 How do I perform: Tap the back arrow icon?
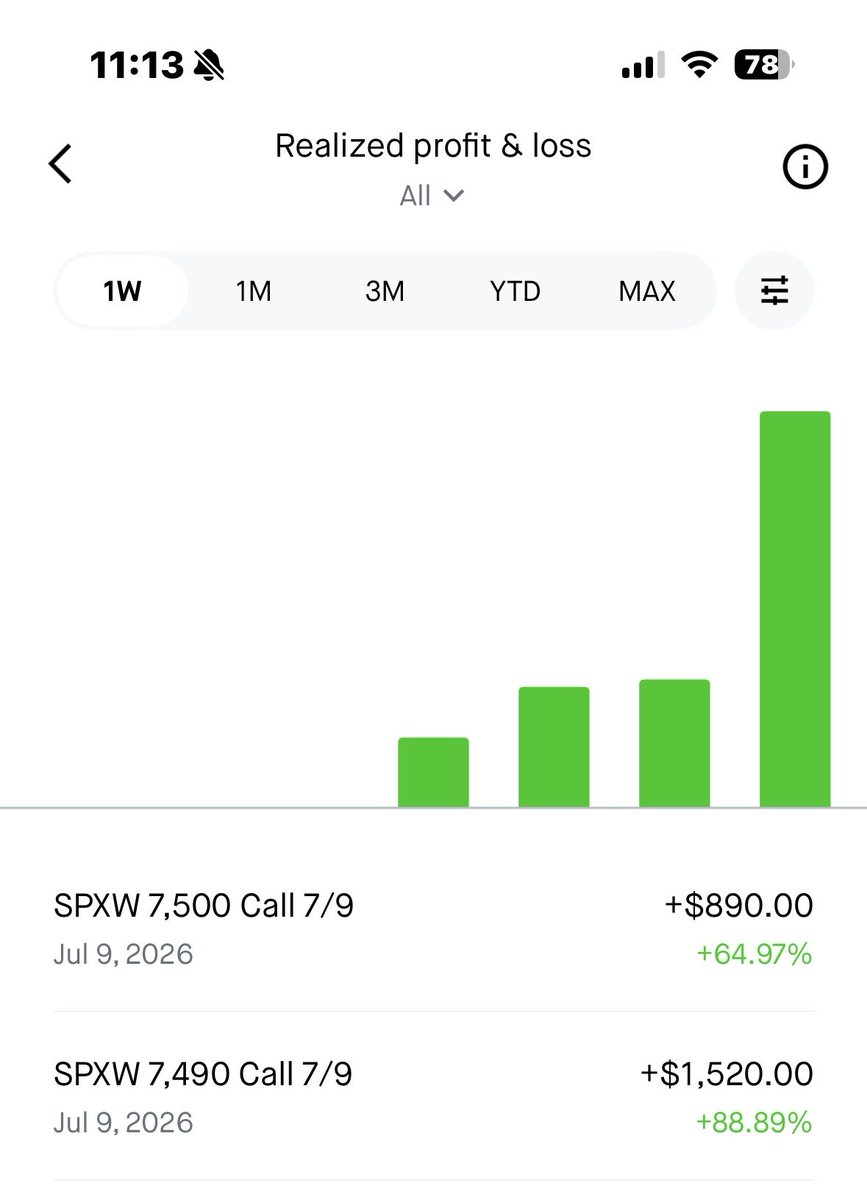click(x=61, y=164)
